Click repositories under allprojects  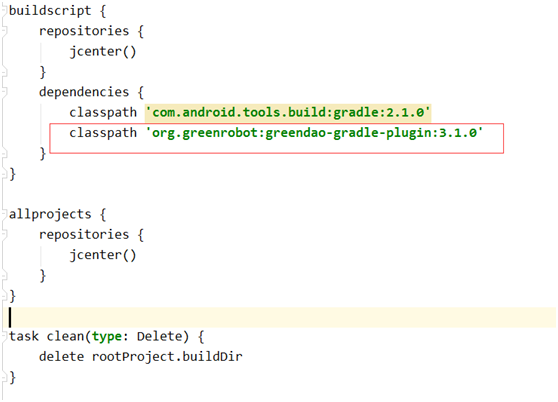84,234
